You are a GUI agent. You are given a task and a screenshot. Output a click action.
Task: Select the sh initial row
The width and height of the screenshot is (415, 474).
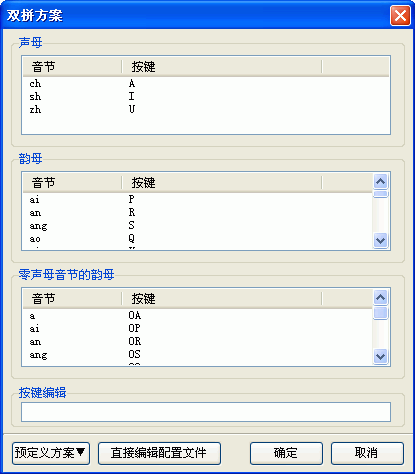tap(206, 96)
